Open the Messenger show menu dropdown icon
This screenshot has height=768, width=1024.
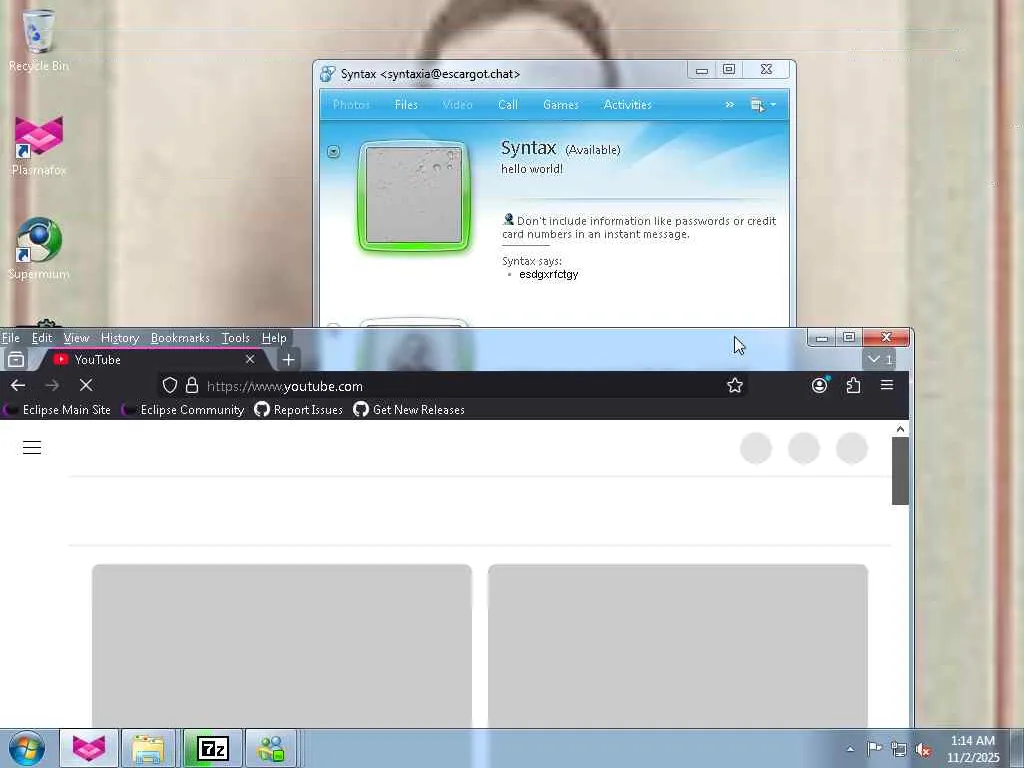point(763,104)
